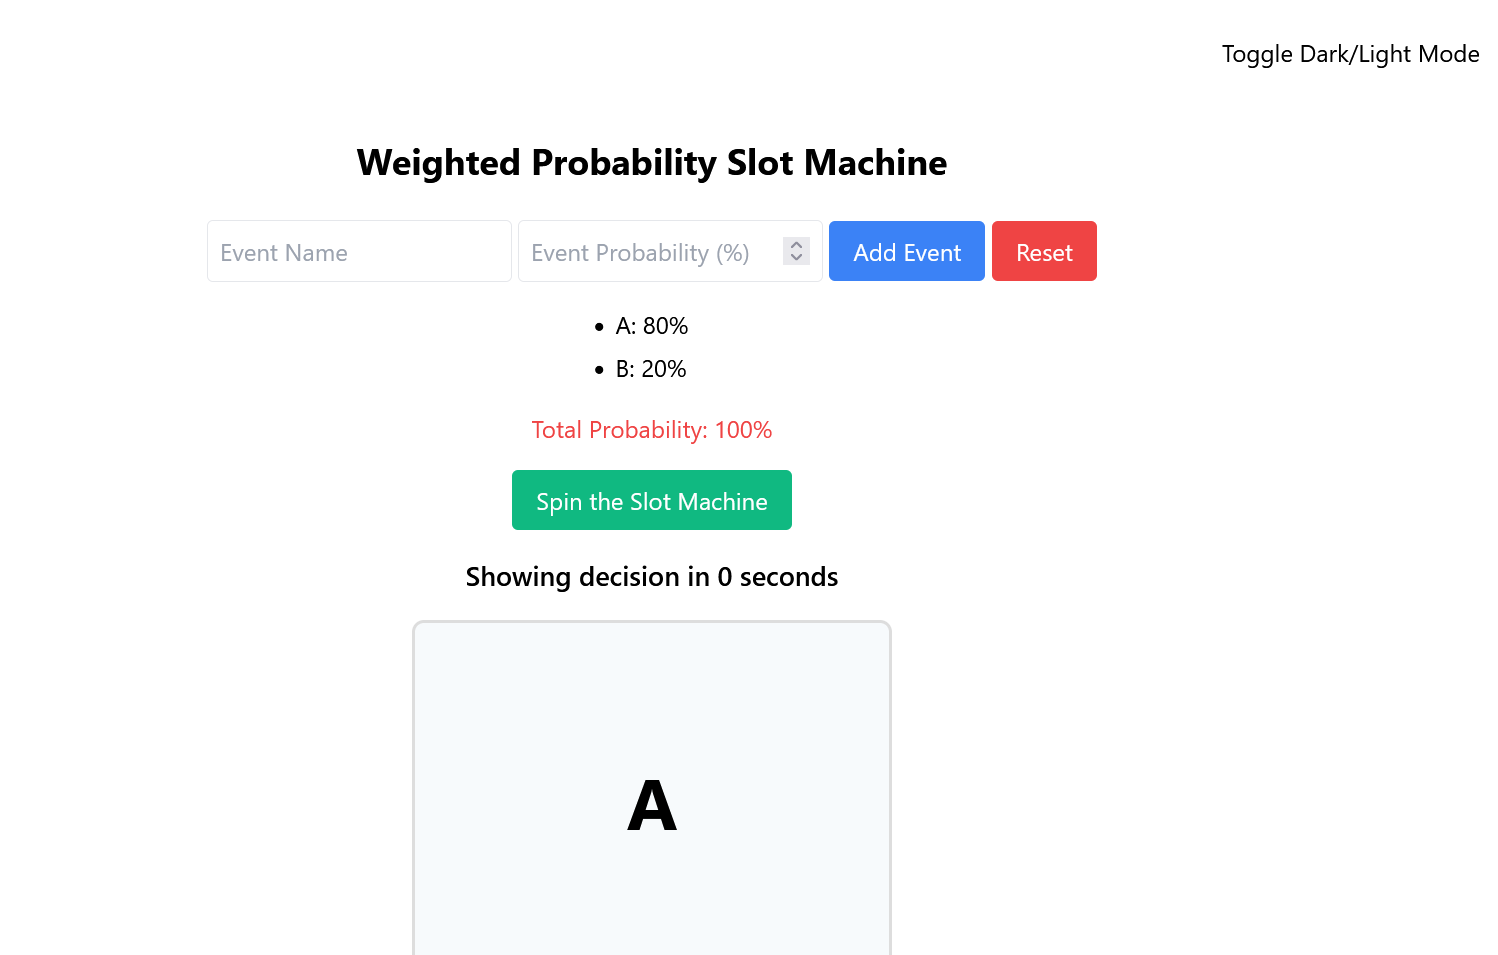Click the Showing decision countdown message
1498x955 pixels.
coord(652,577)
